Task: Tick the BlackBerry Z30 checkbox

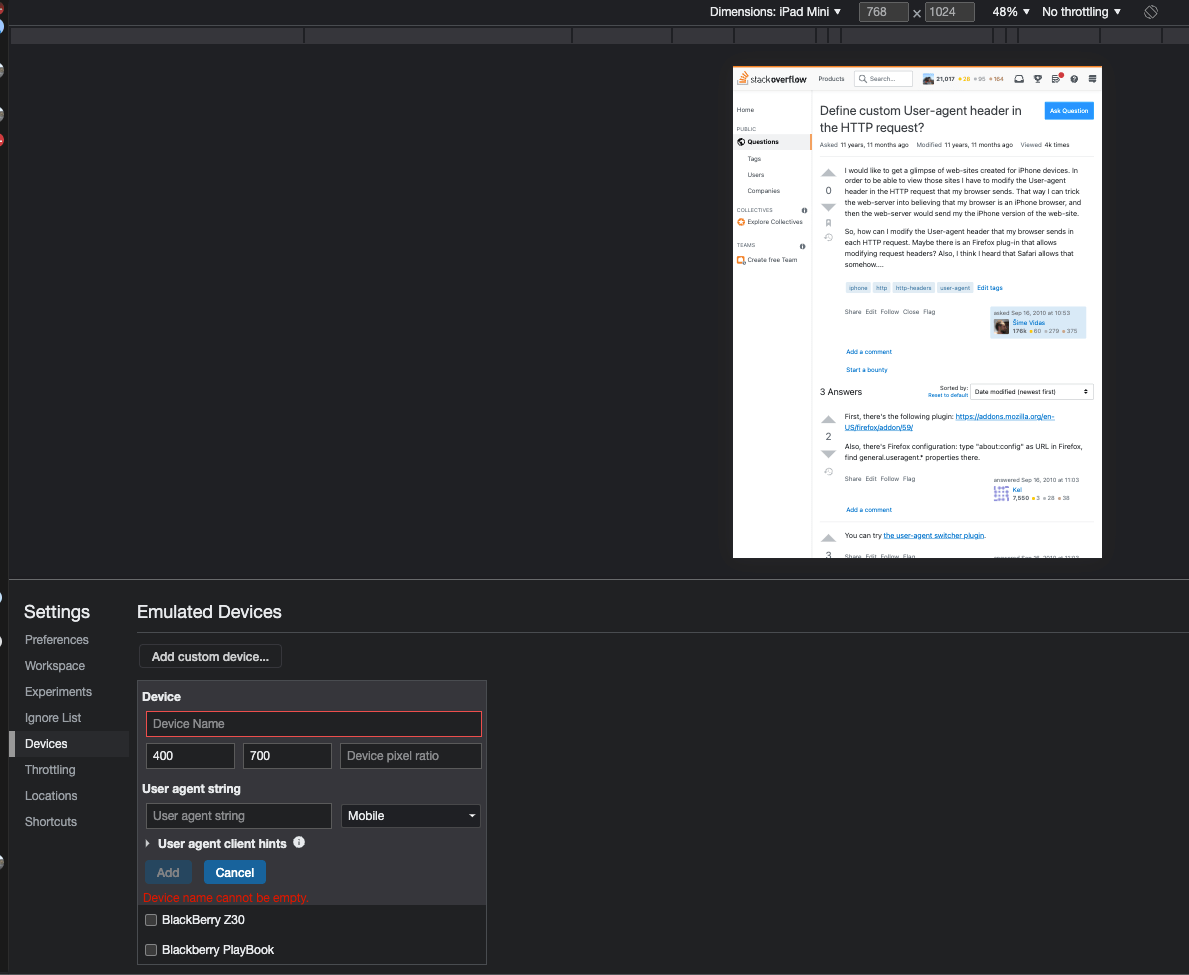Action: [151, 920]
